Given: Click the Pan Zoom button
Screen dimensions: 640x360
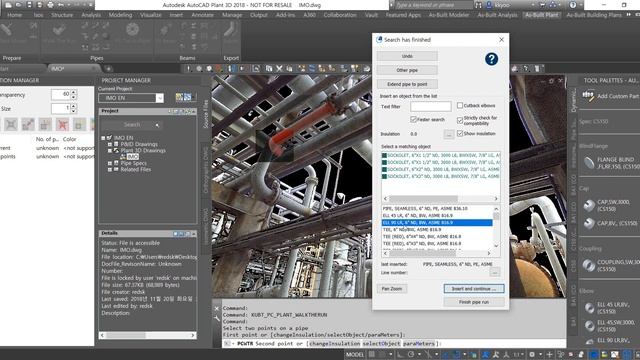Looking at the screenshot, I should [x=391, y=289].
